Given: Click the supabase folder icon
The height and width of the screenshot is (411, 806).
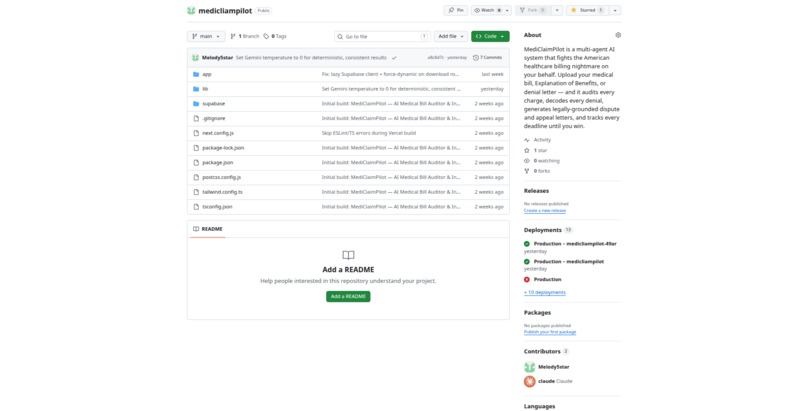Looking at the screenshot, I should (196, 103).
